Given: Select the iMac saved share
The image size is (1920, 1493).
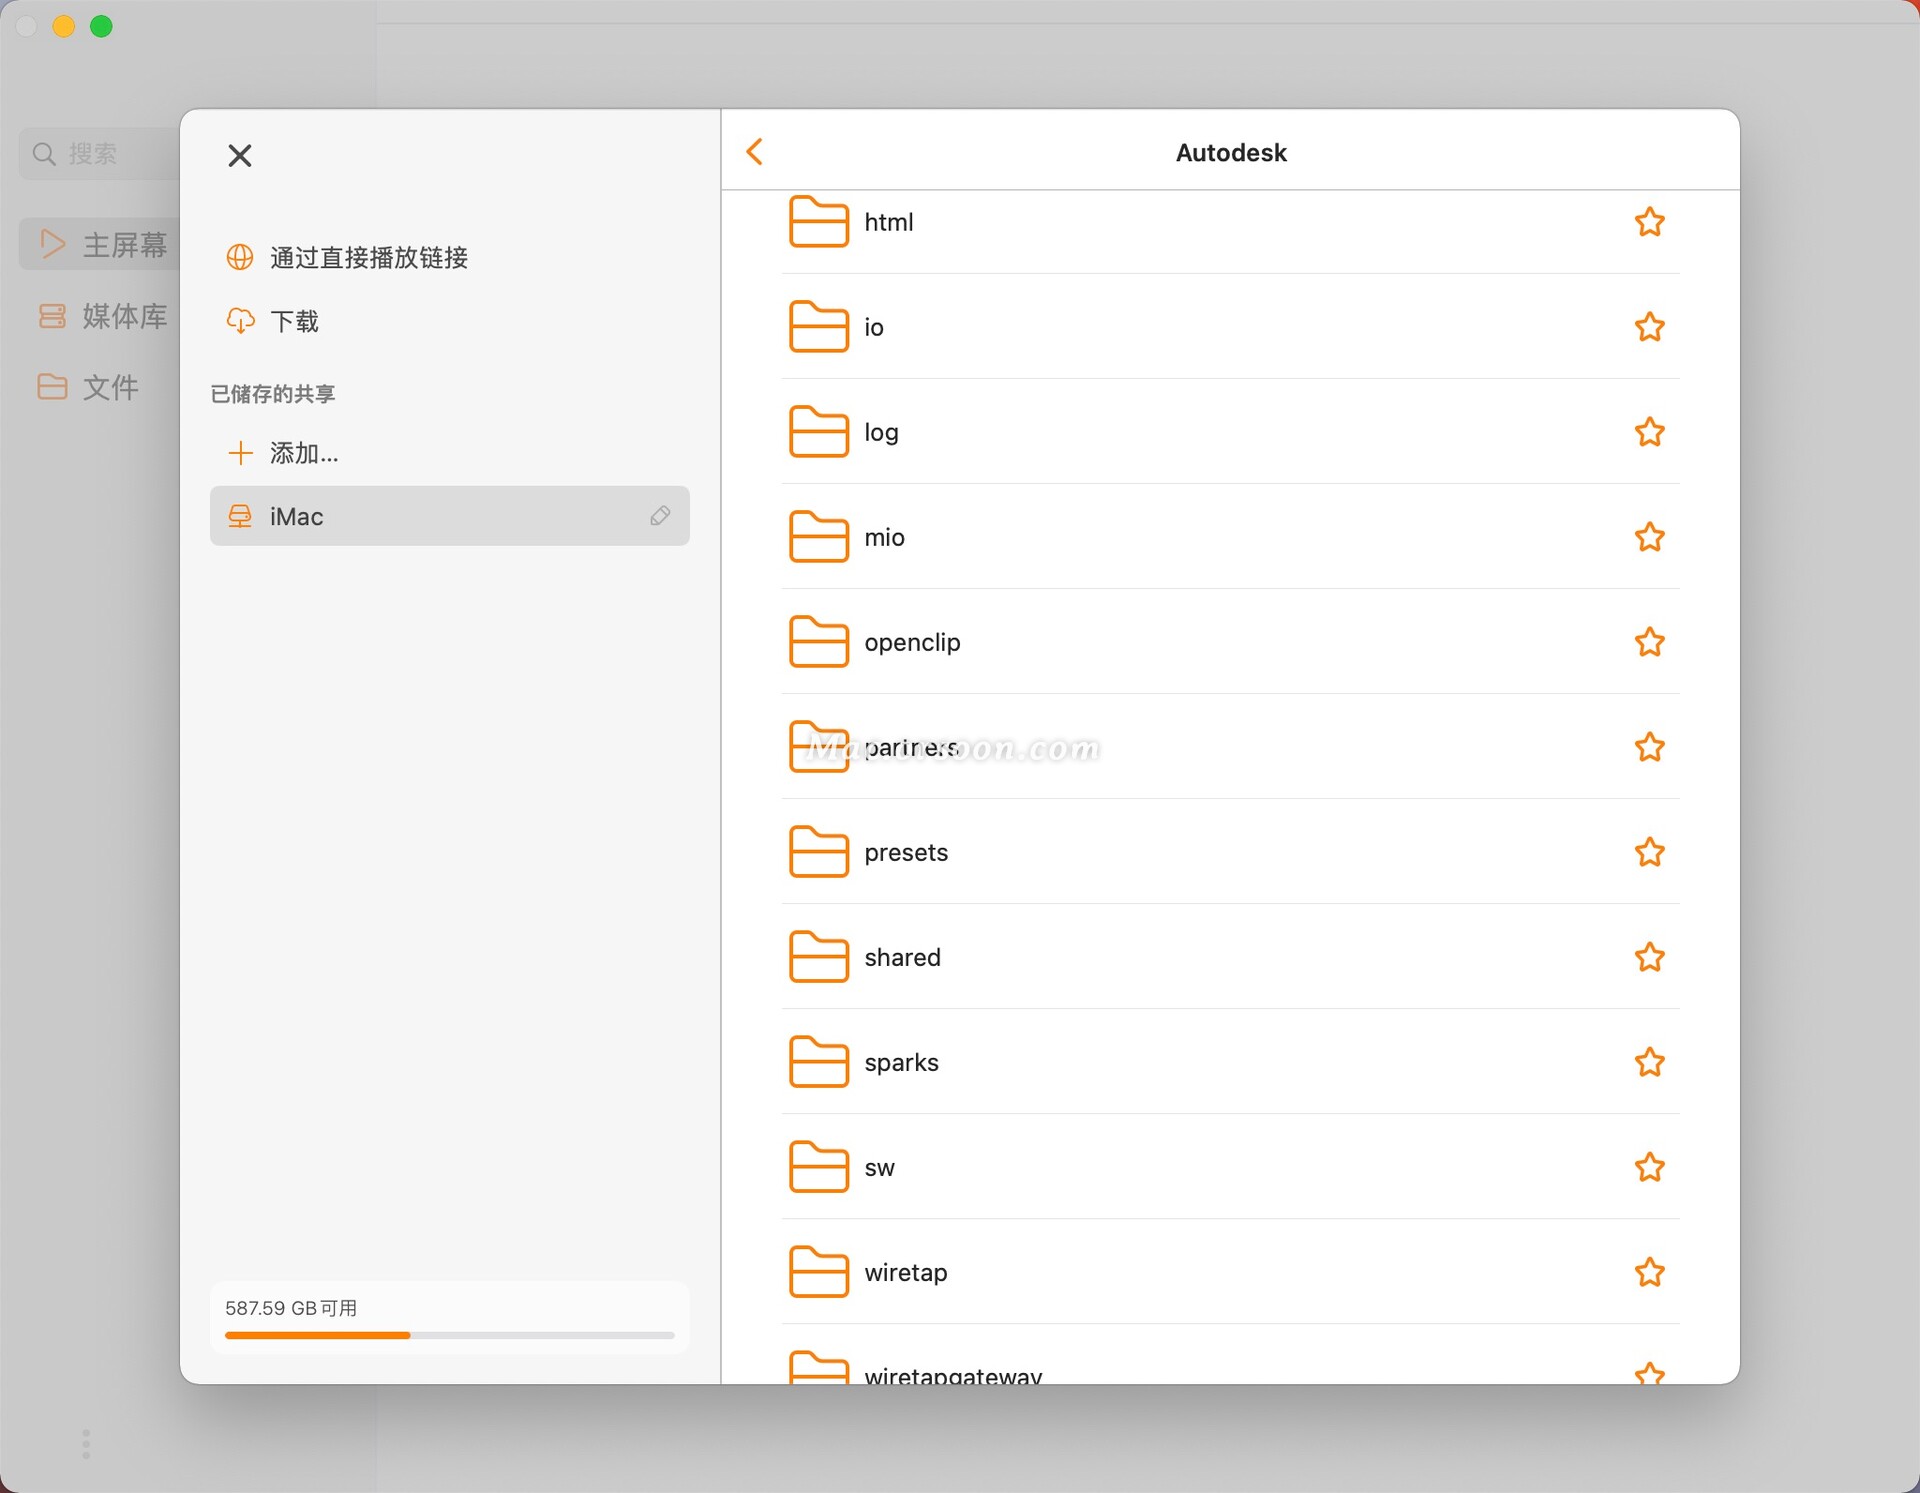Looking at the screenshot, I should pos(449,516).
